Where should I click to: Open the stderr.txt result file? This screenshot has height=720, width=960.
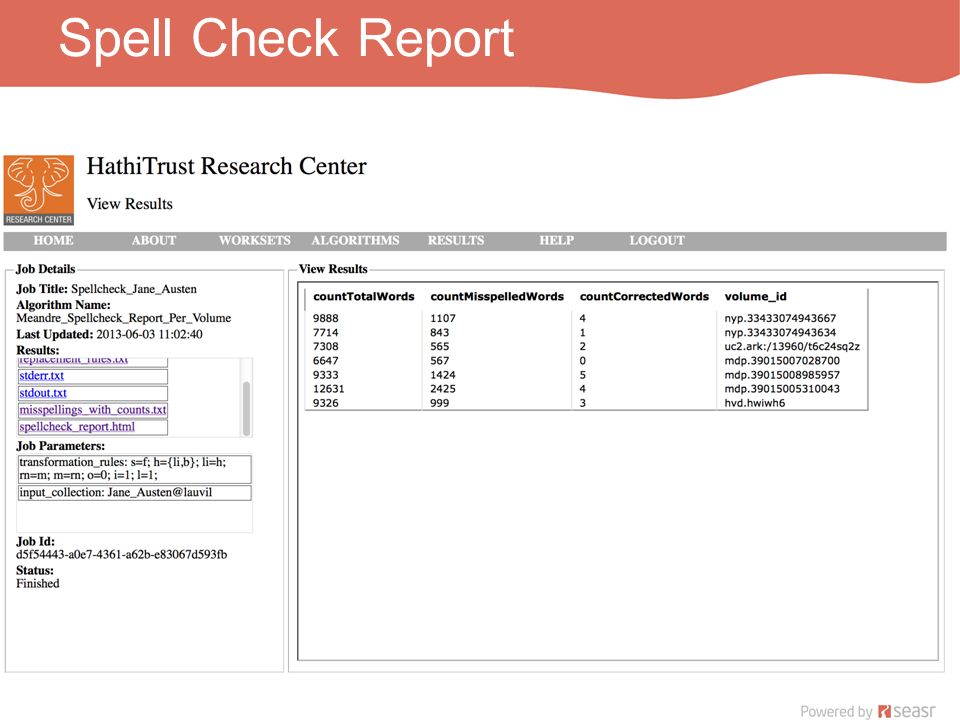42,376
